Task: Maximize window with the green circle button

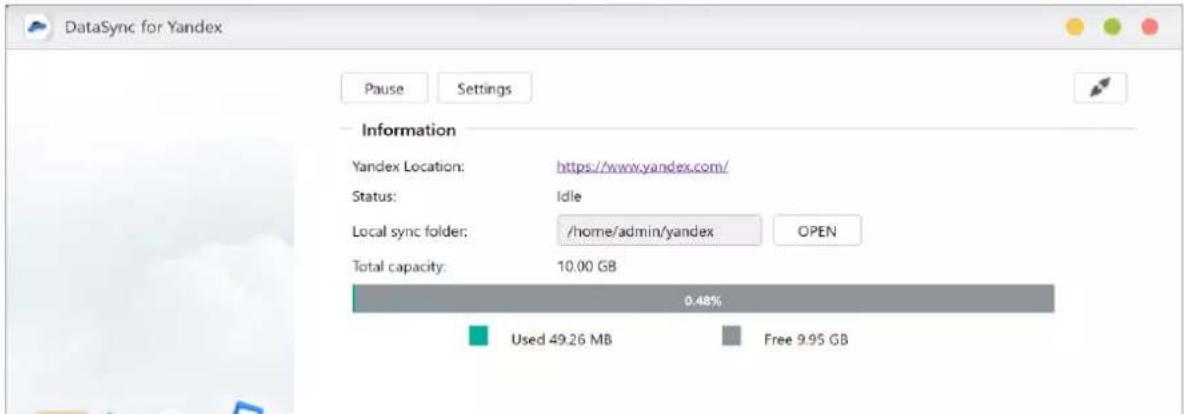Action: [x=1112, y=27]
